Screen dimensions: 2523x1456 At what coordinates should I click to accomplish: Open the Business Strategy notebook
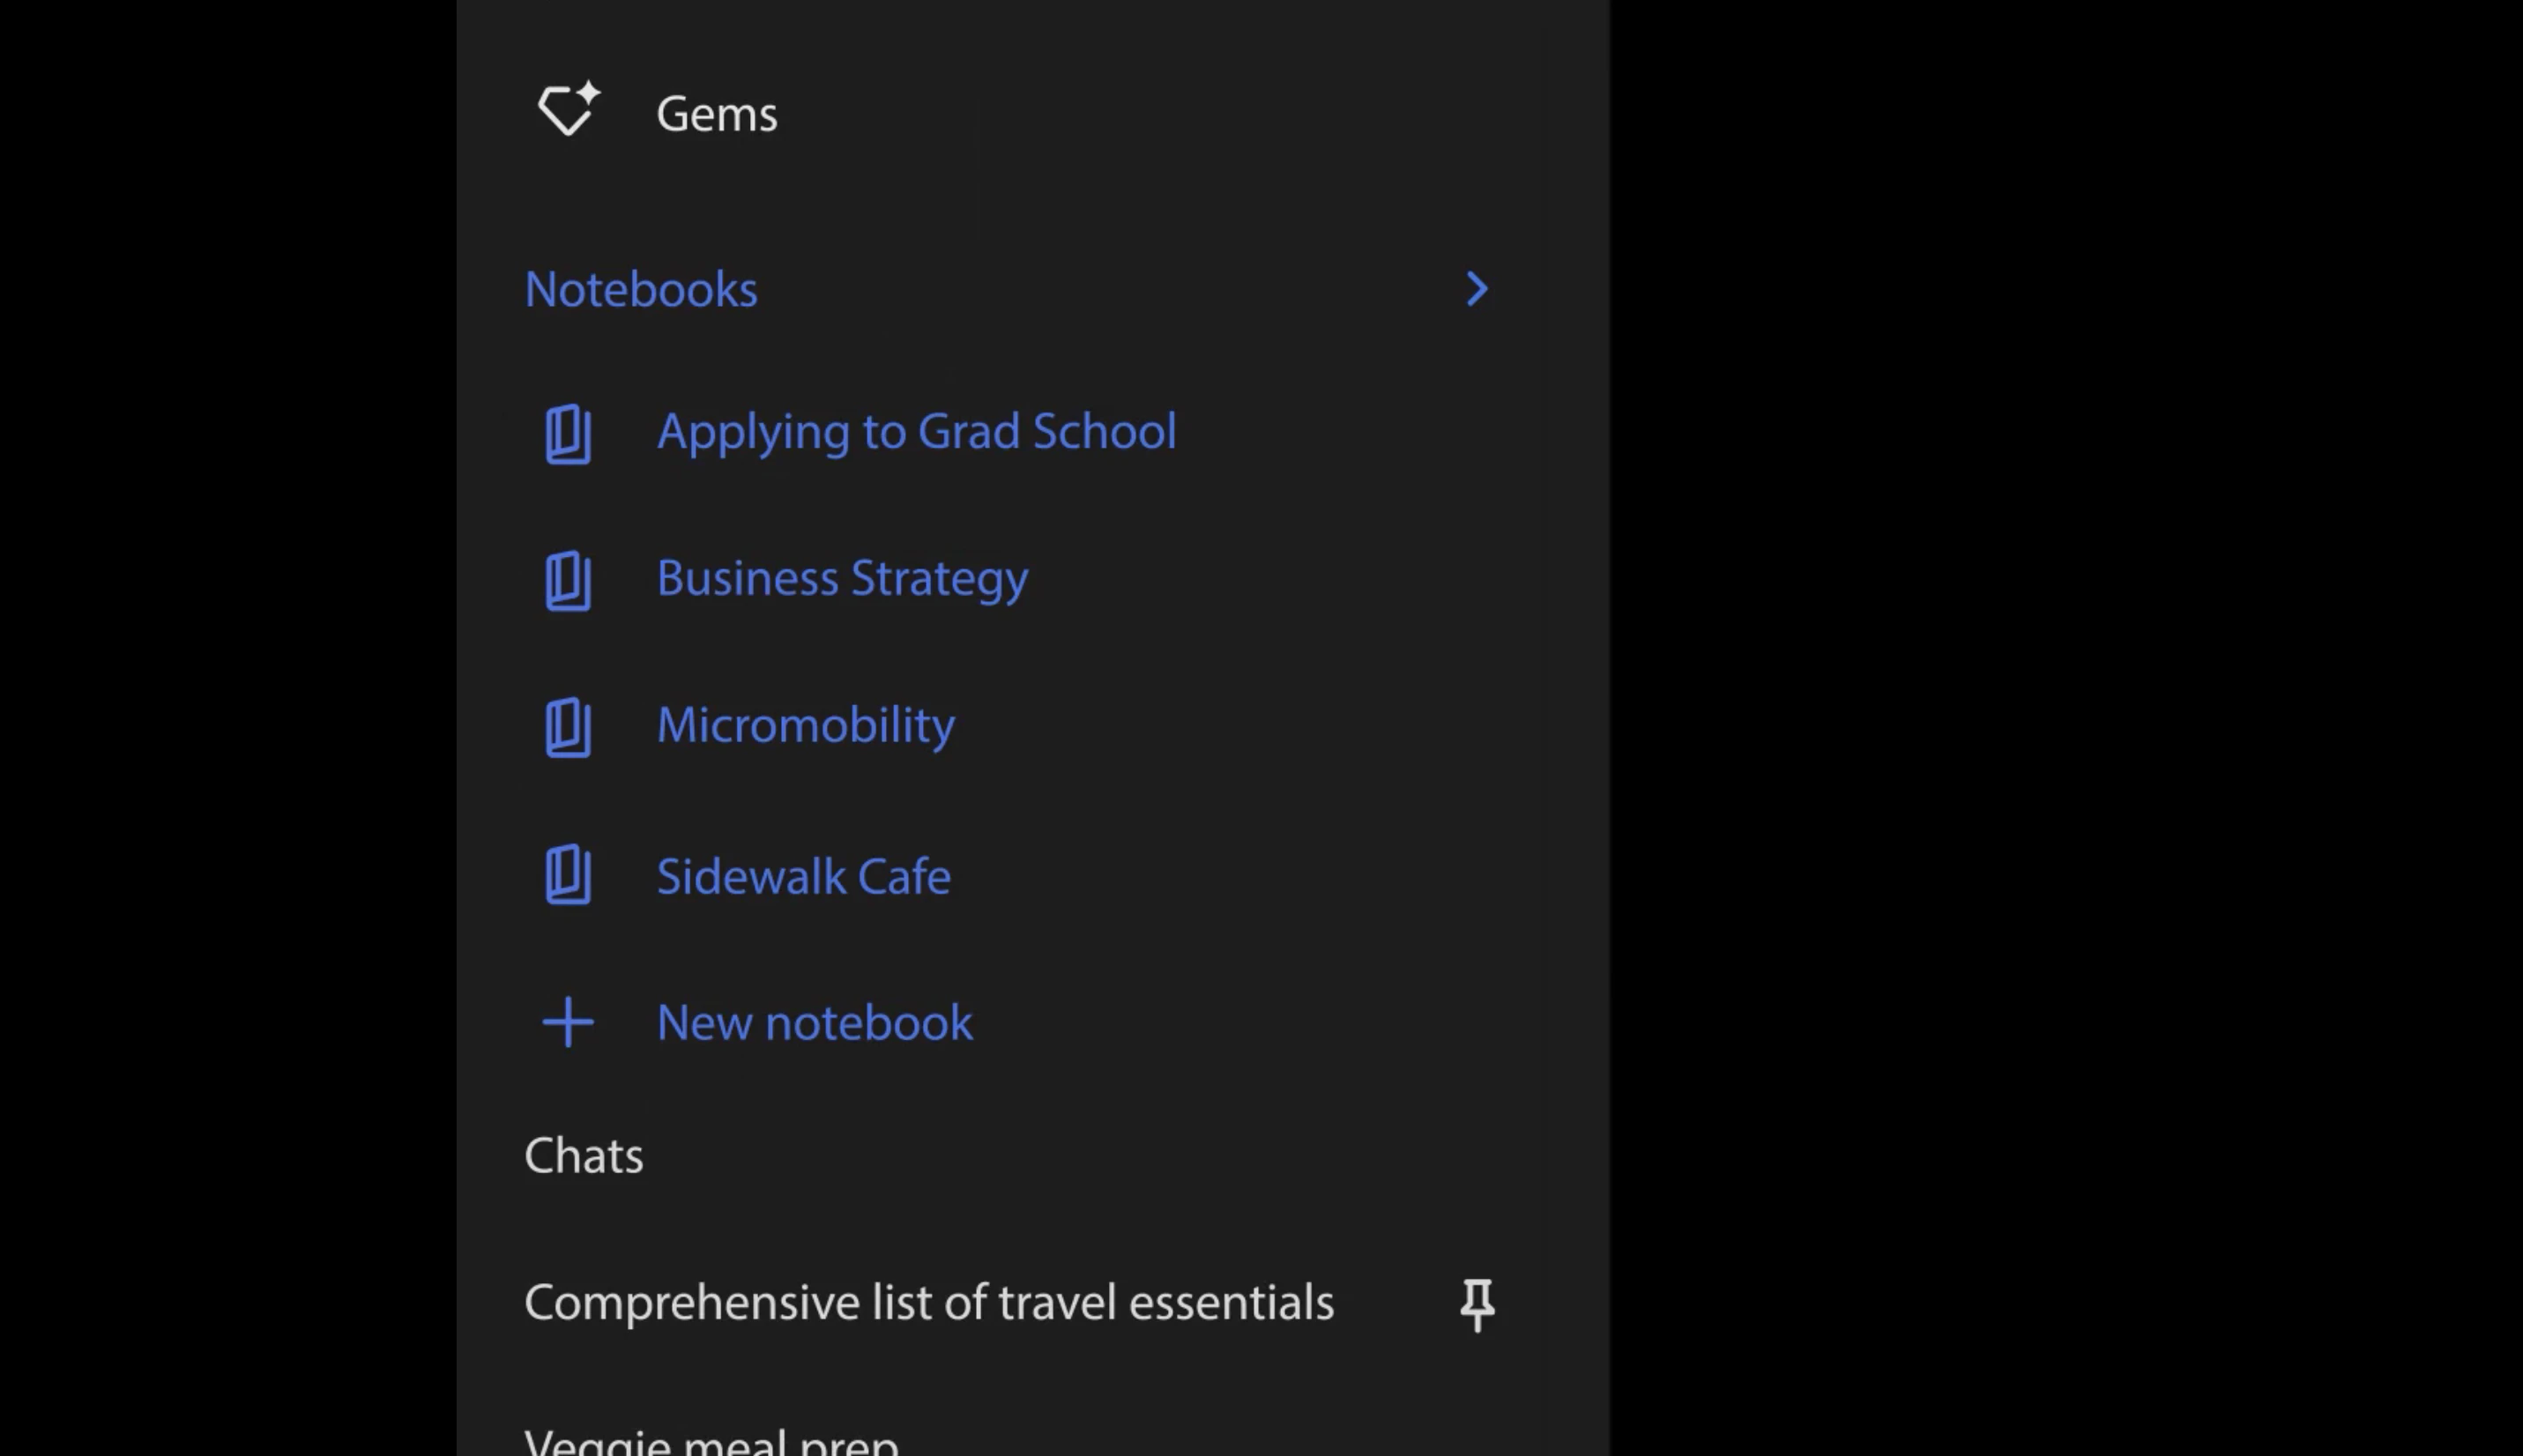pyautogui.click(x=843, y=578)
